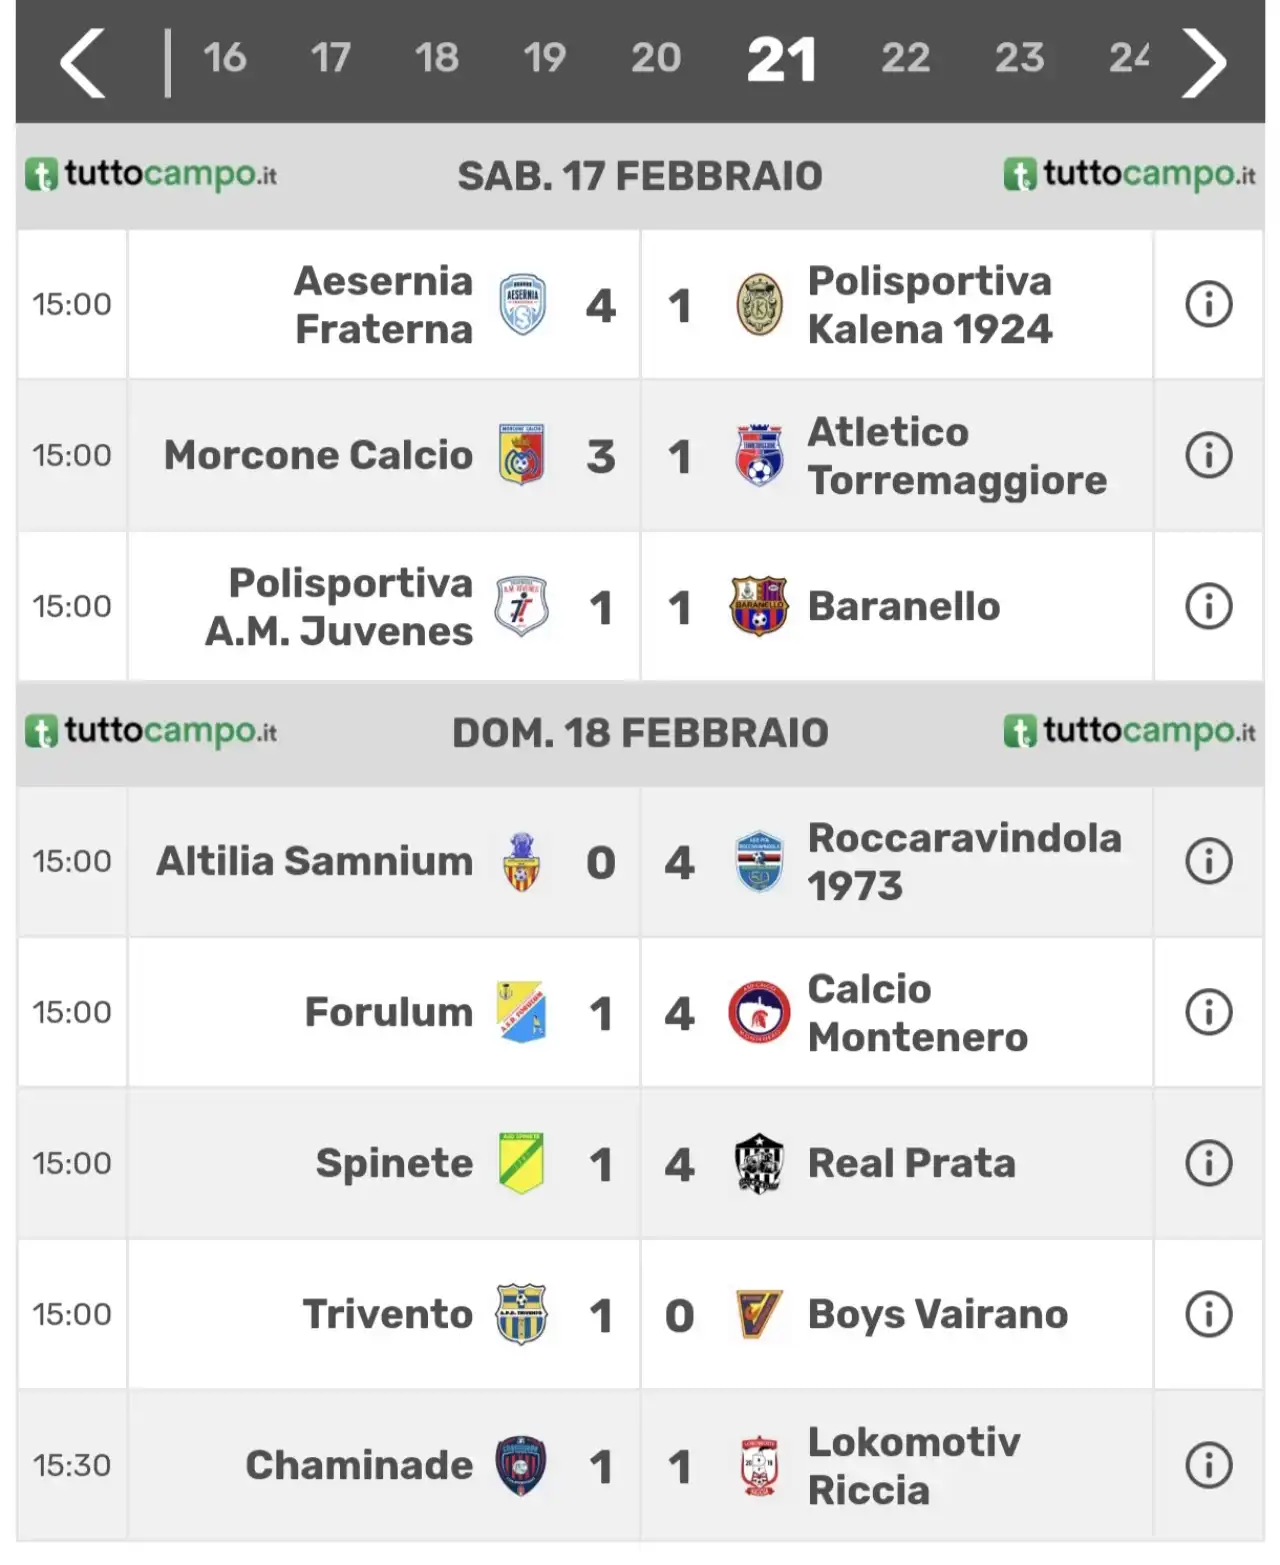1280x1565 pixels.
Task: Open Roccaravindola 1973 team name link
Action: tap(964, 861)
